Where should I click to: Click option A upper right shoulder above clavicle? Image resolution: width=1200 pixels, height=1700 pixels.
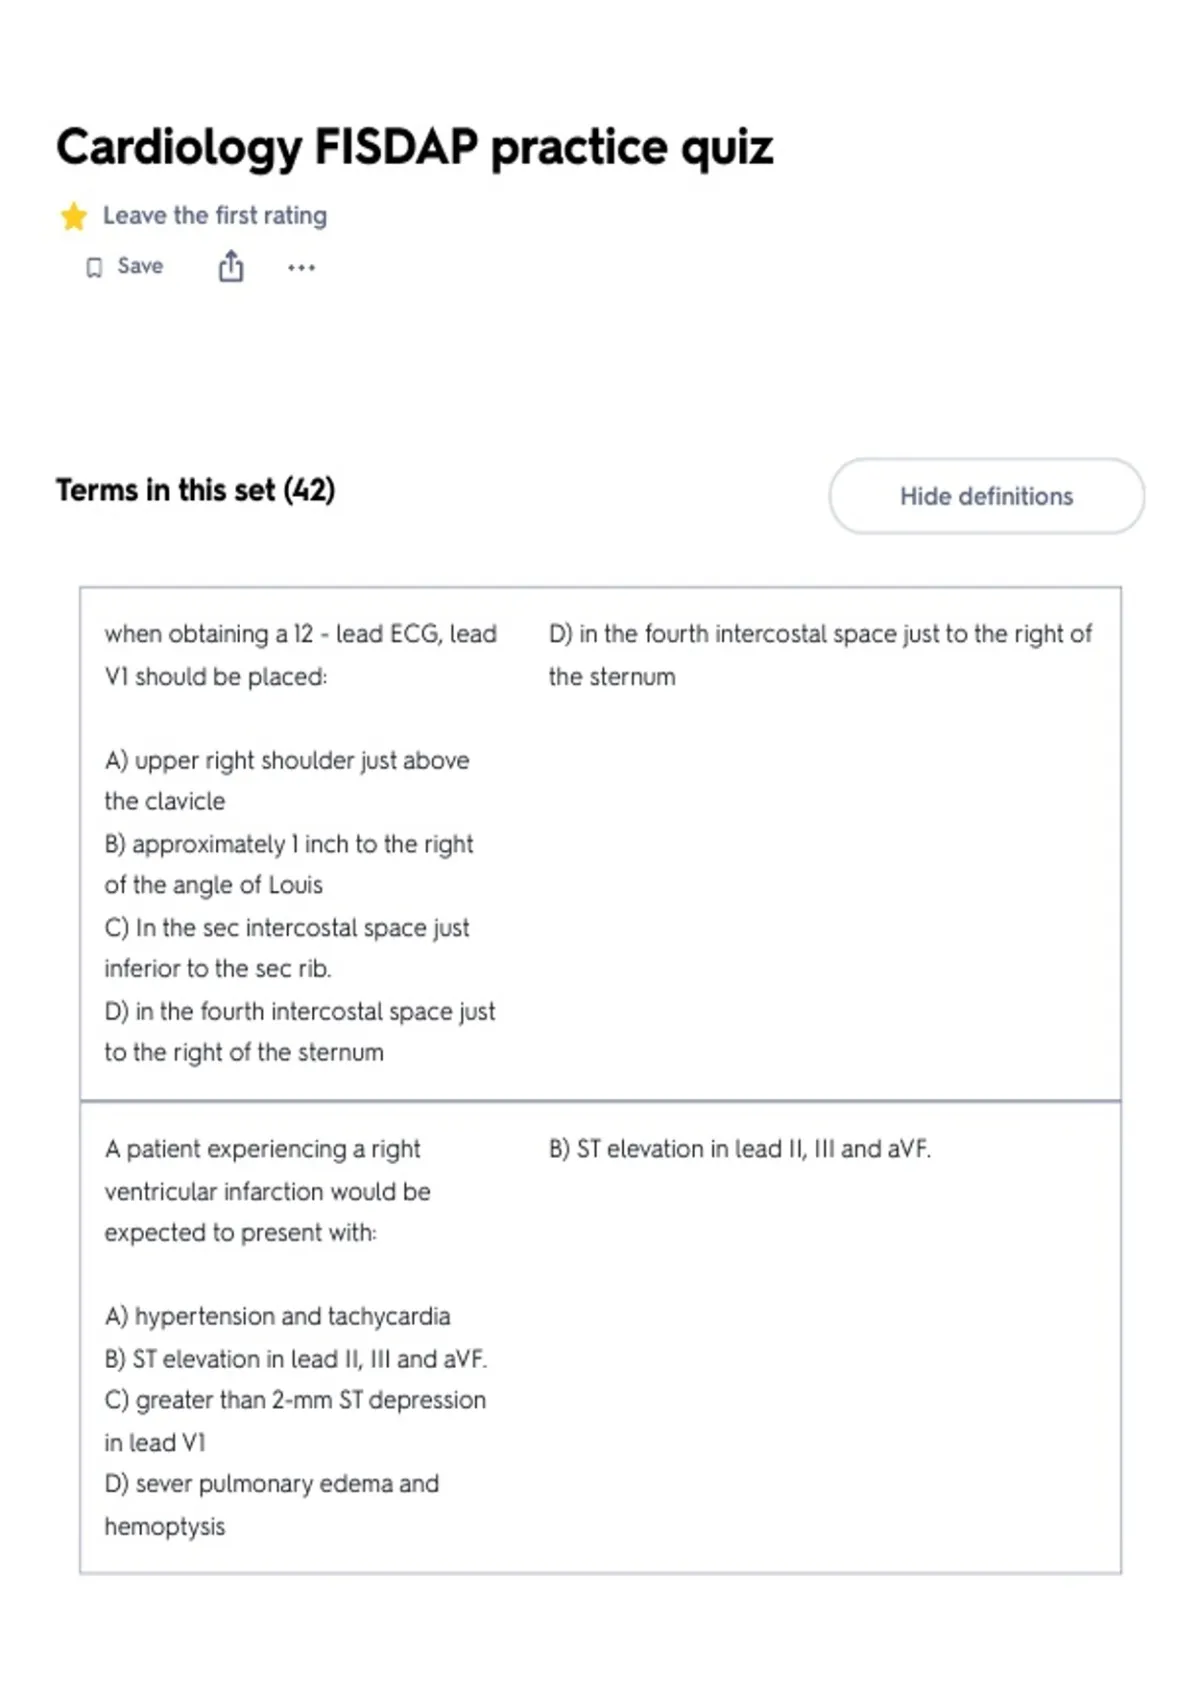tap(287, 780)
